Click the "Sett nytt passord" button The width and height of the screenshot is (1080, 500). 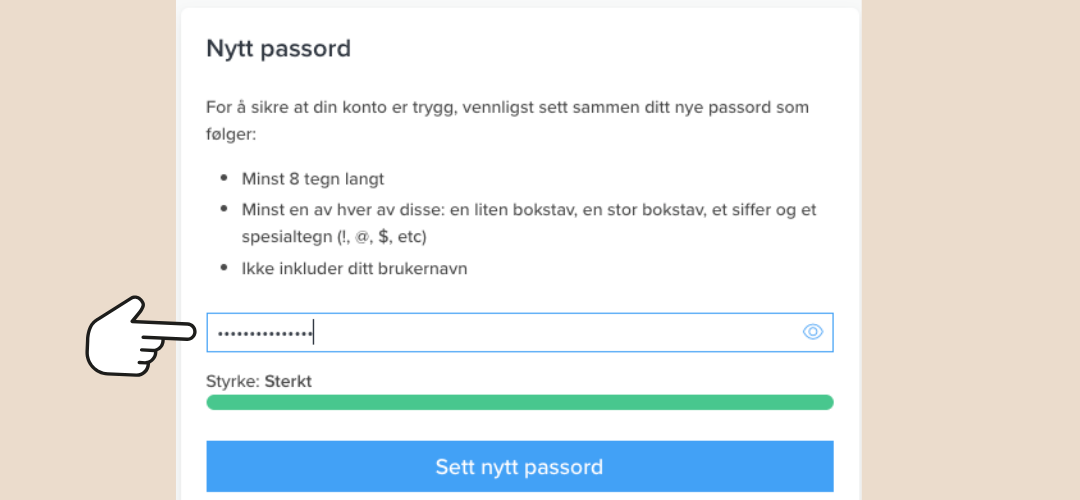(520, 467)
